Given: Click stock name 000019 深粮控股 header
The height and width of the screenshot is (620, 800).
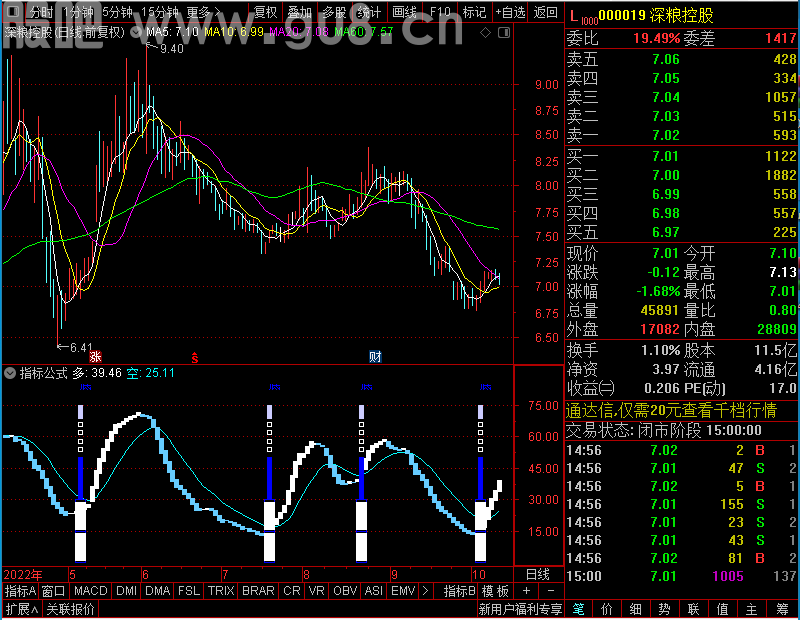Looking at the screenshot, I should pyautogui.click(x=656, y=16).
